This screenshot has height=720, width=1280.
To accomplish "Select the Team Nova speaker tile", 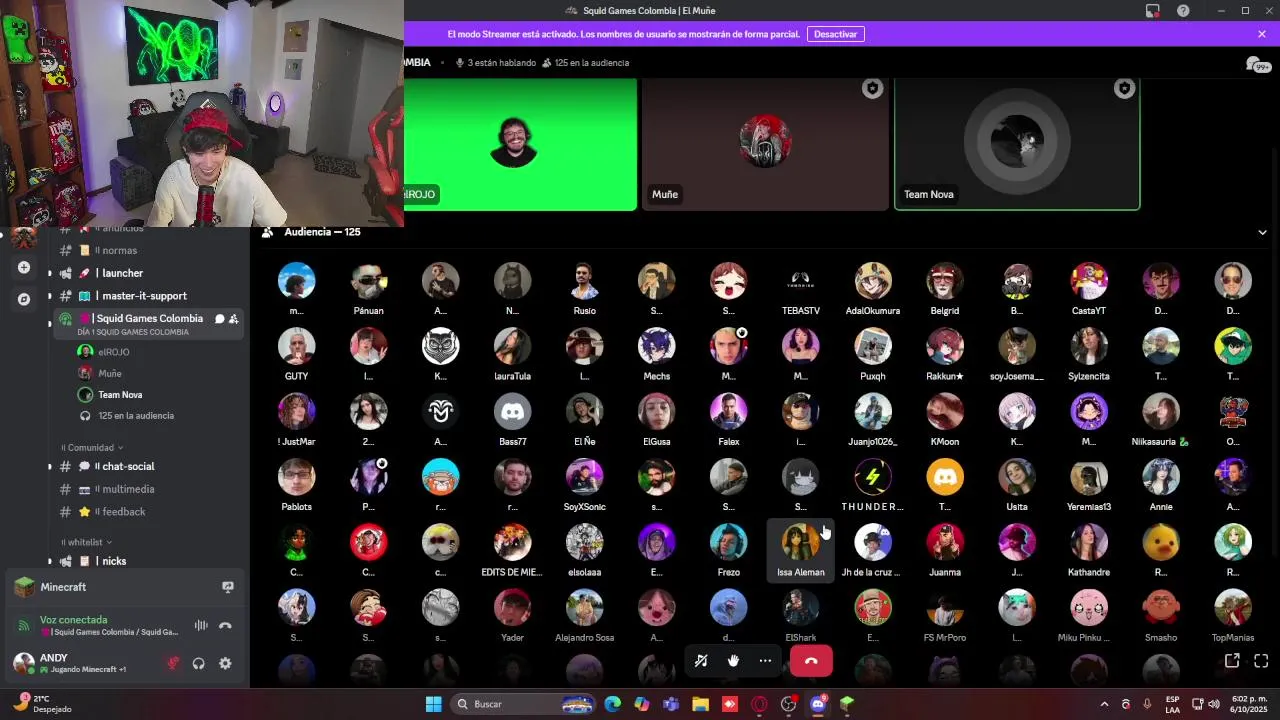I will tap(1017, 144).
